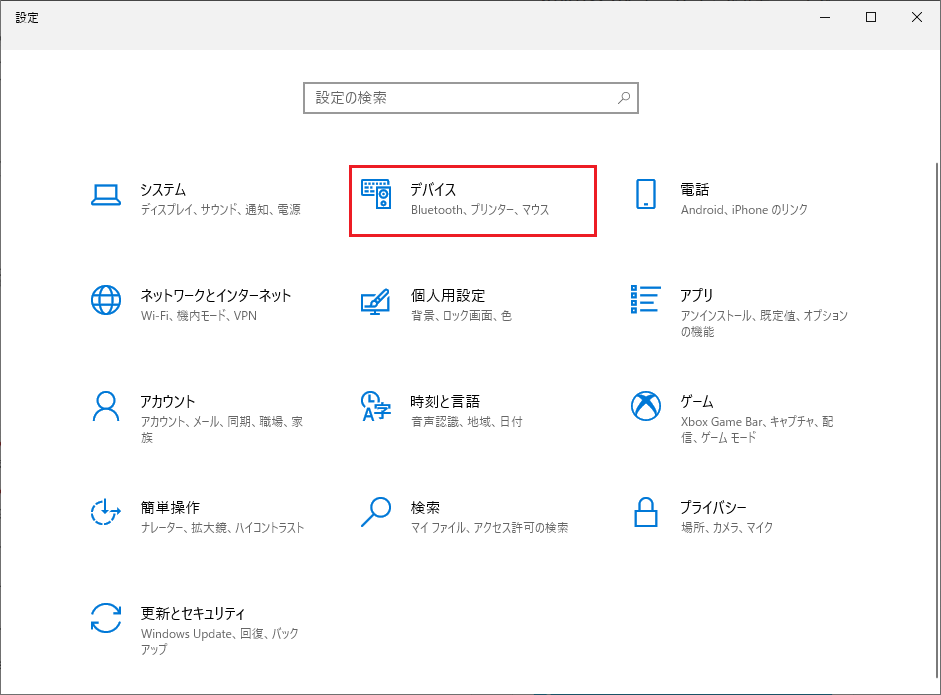
Task: Choose 検索 heading text
Action: click(425, 508)
